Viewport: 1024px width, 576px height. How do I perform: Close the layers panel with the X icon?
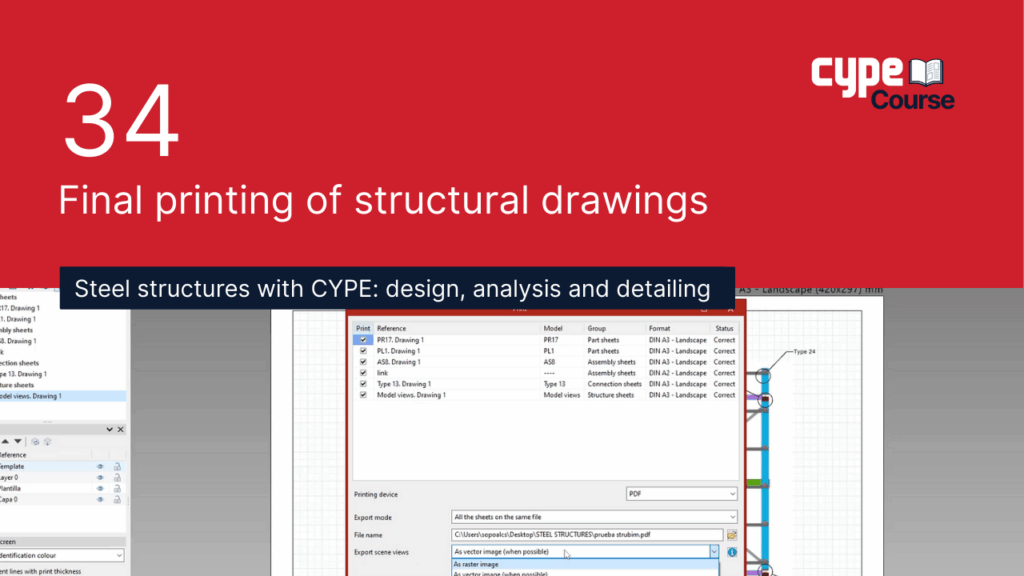tap(121, 429)
